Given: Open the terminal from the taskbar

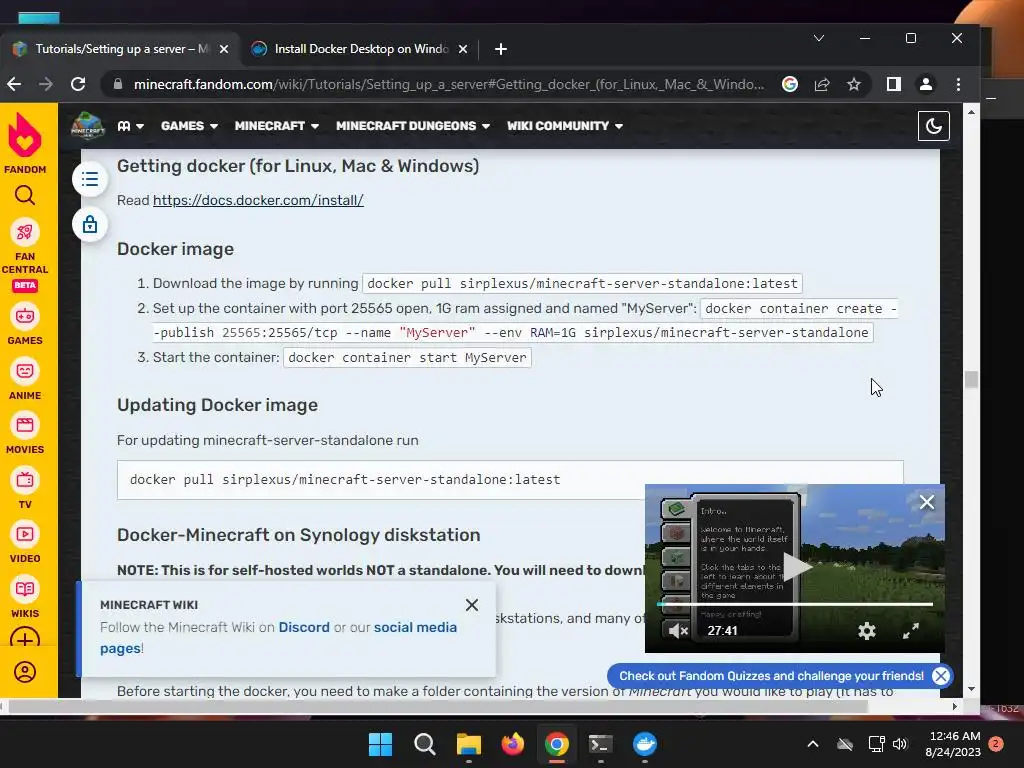Looking at the screenshot, I should [x=601, y=744].
